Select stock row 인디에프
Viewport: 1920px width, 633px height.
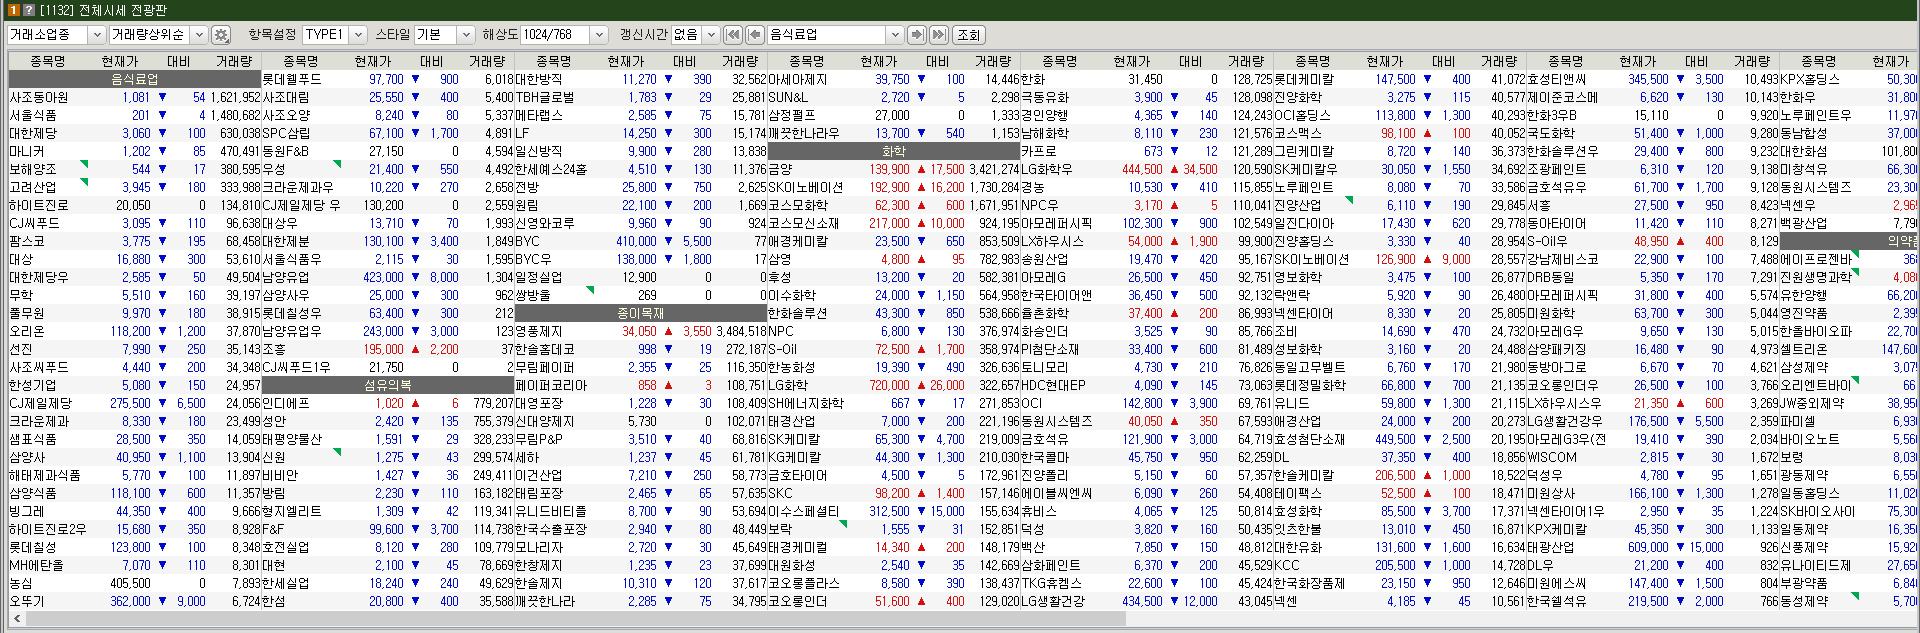(x=388, y=403)
